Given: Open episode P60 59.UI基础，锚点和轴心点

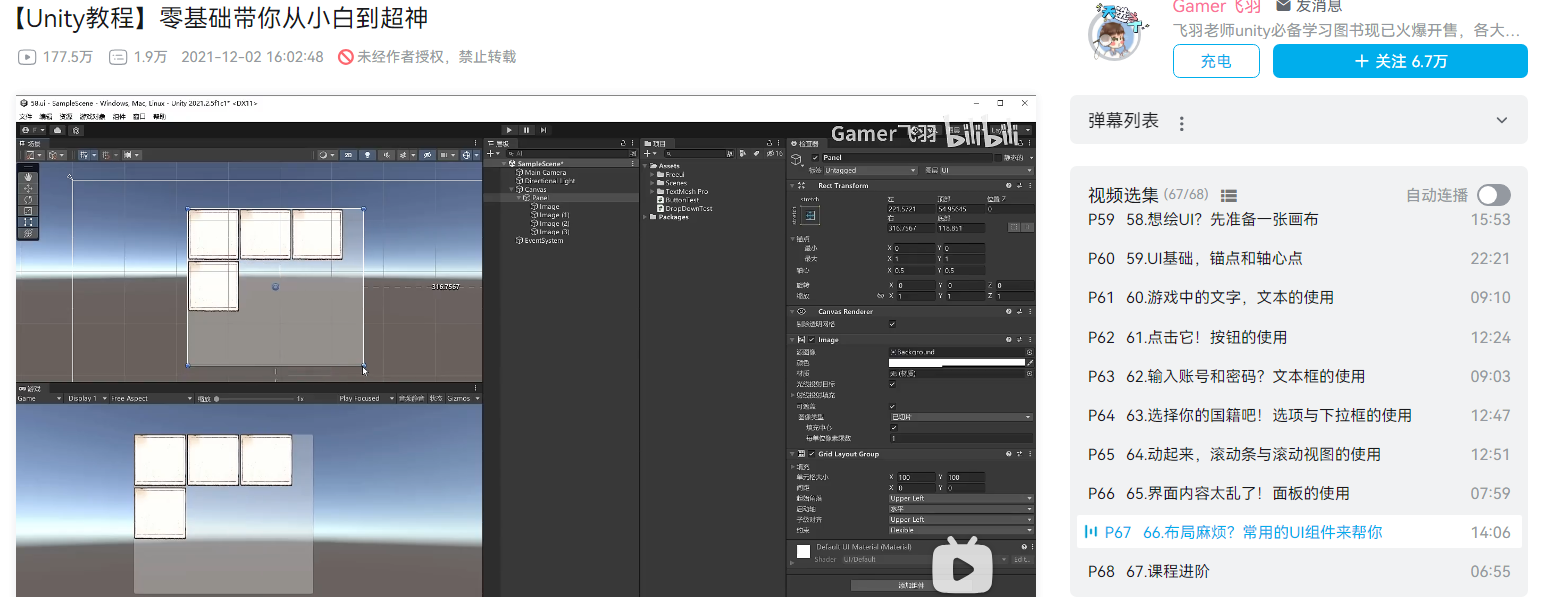Looking at the screenshot, I should [1299, 258].
